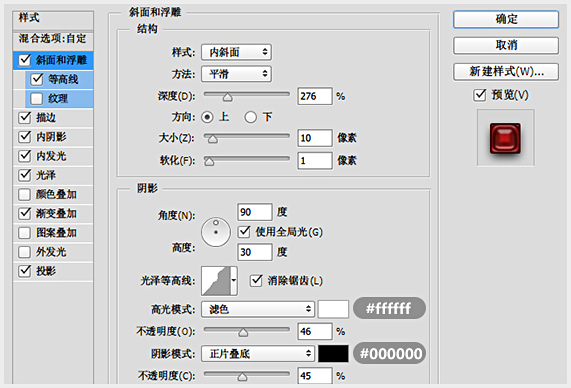This screenshot has height=388, width=571.
Task: Select the 纹理 list entry label
Action: tap(58, 98)
